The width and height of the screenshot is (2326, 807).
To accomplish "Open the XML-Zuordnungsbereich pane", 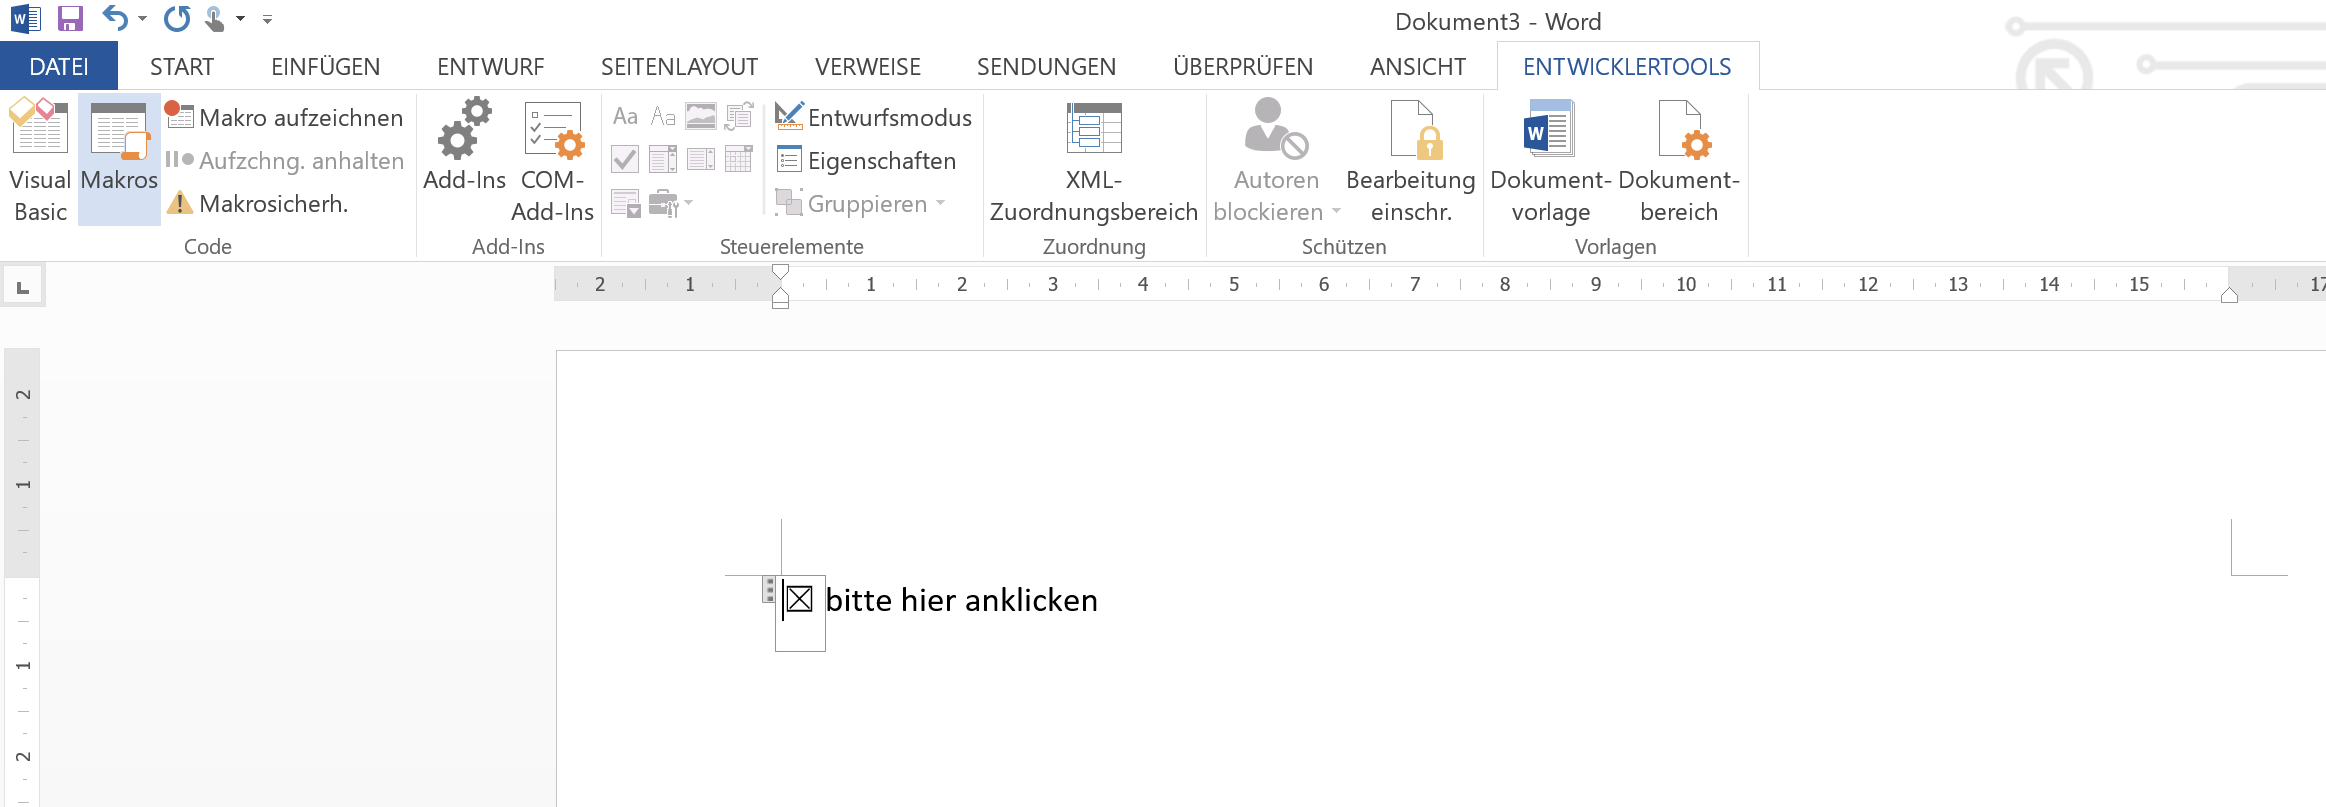I will pos(1093,160).
